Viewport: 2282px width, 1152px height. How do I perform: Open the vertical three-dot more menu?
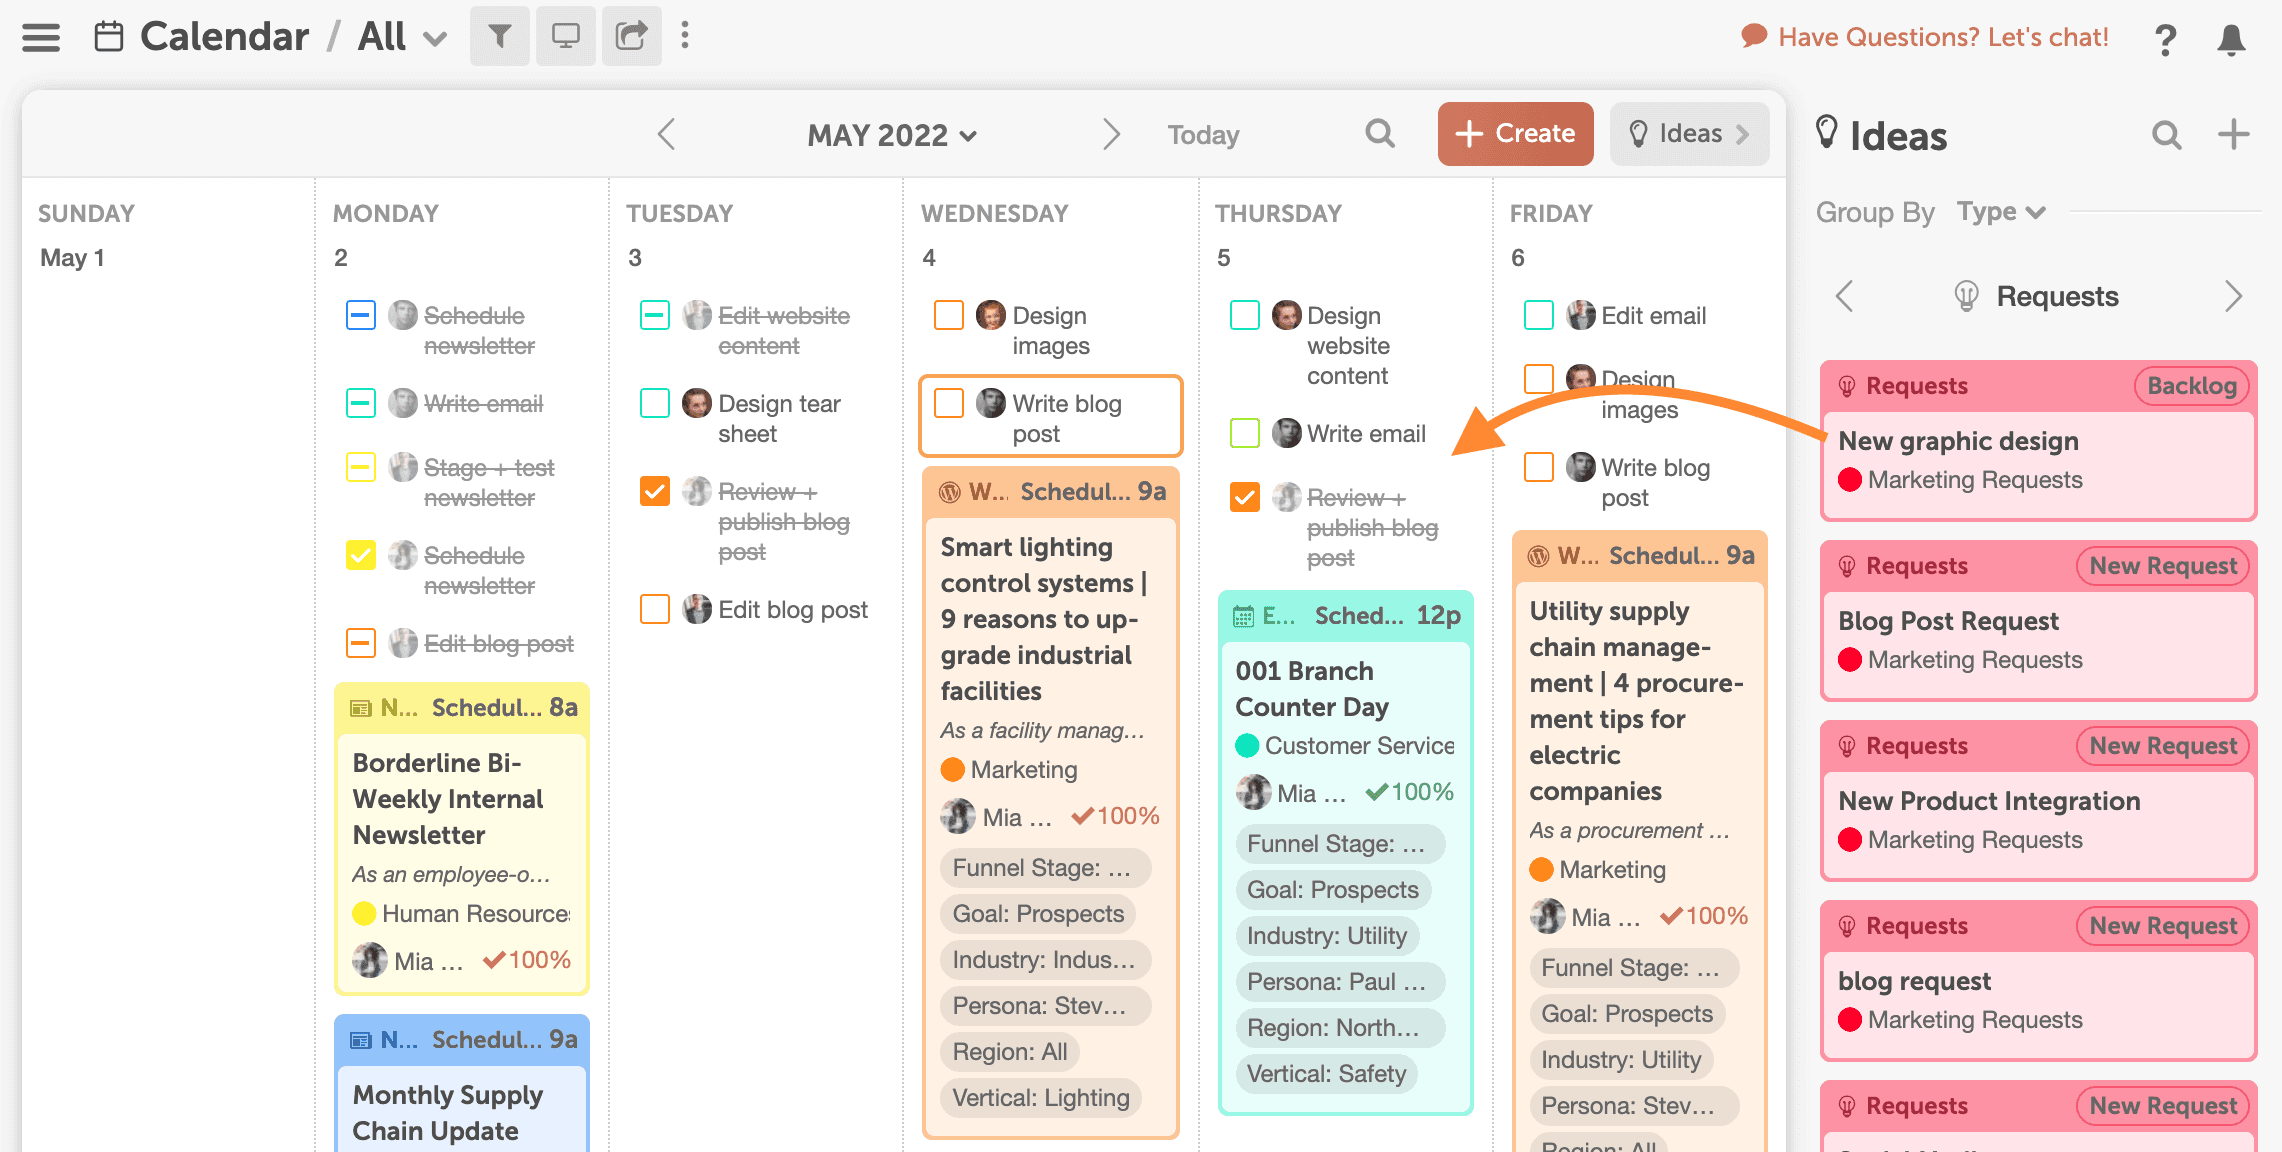[x=685, y=36]
